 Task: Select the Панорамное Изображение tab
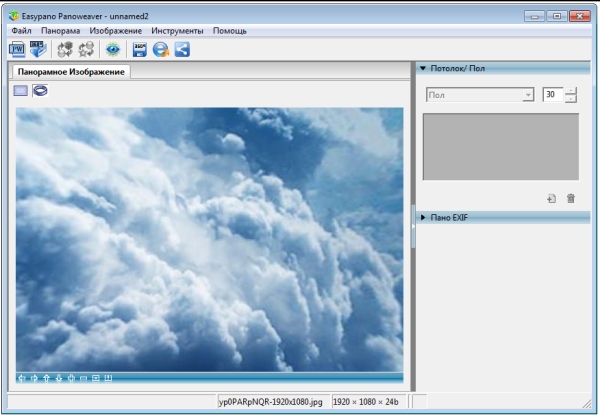pyautogui.click(x=71, y=72)
